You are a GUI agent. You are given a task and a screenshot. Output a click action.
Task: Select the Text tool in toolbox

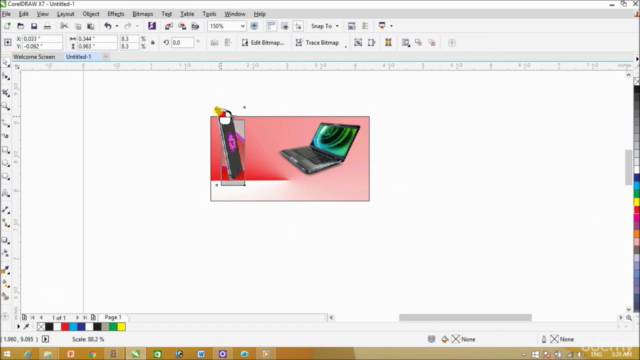[x=6, y=193]
